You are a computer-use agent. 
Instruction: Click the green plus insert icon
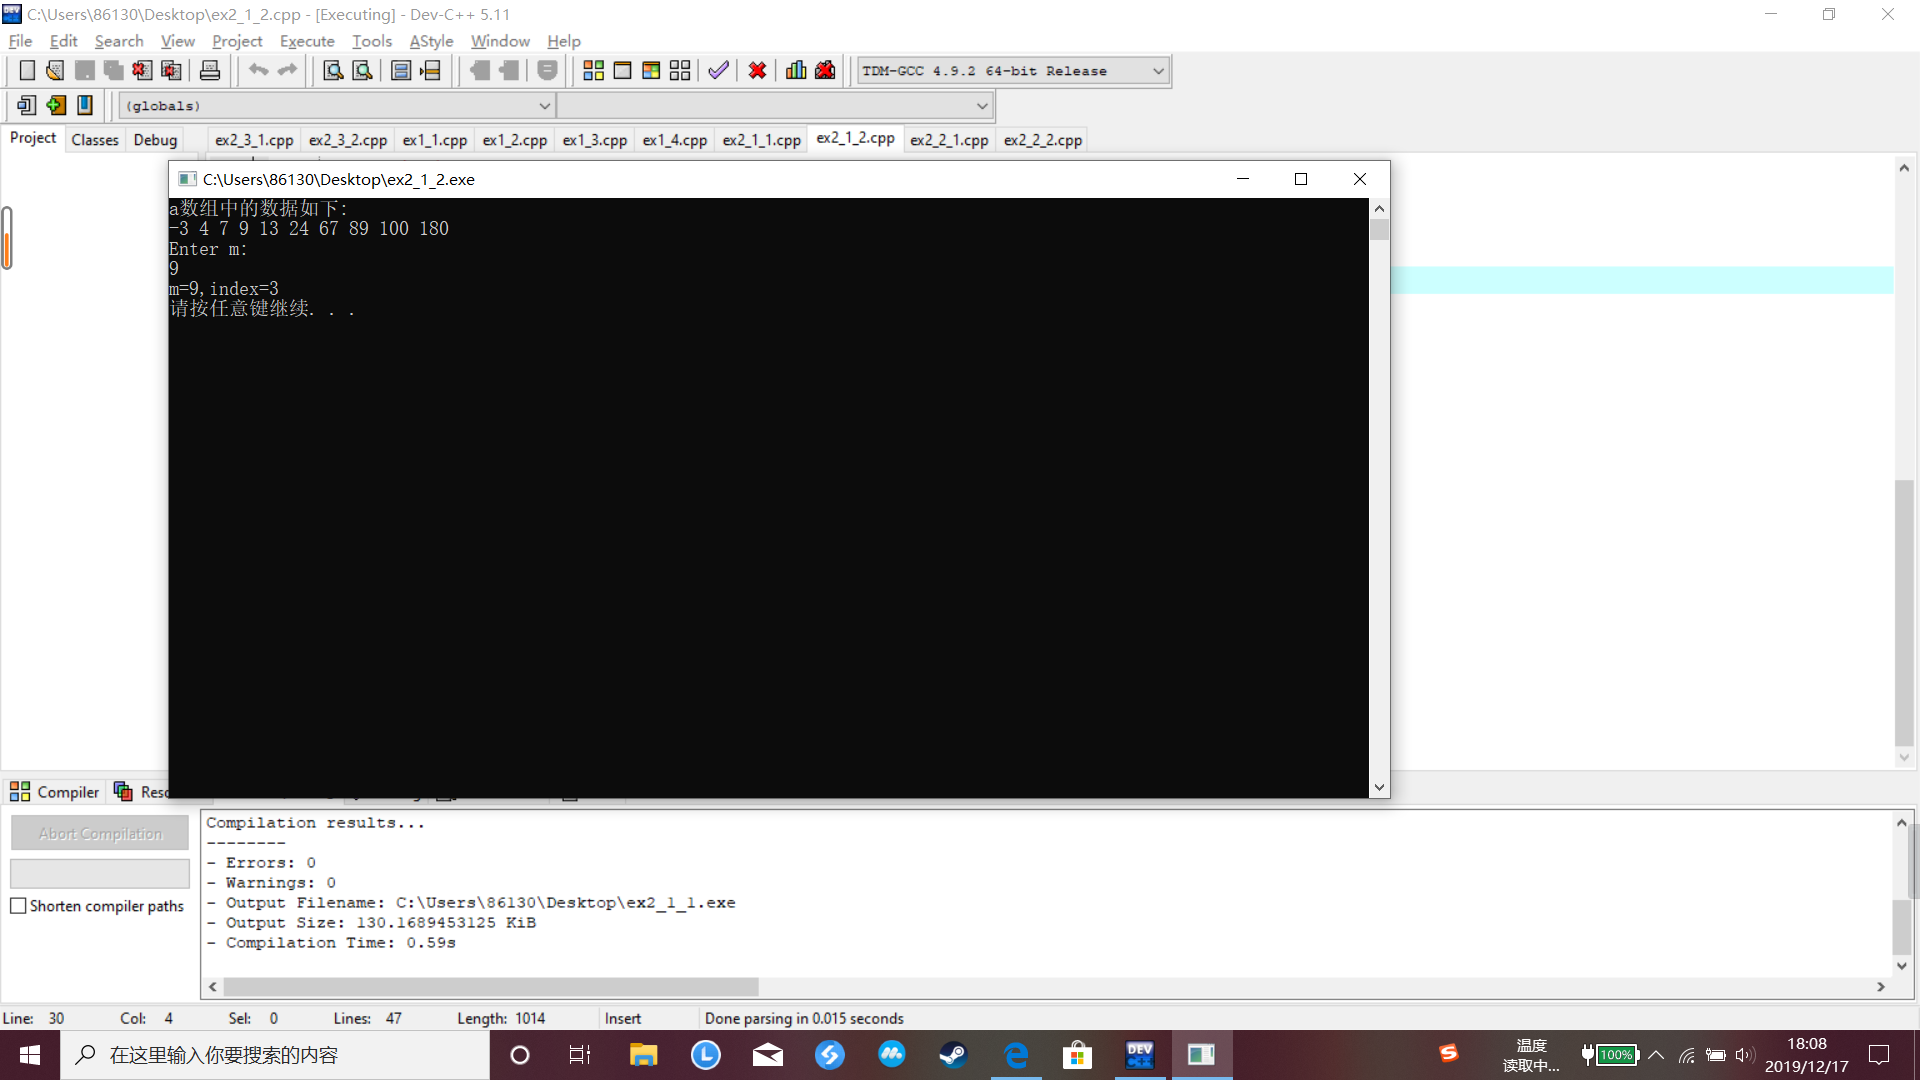56,105
